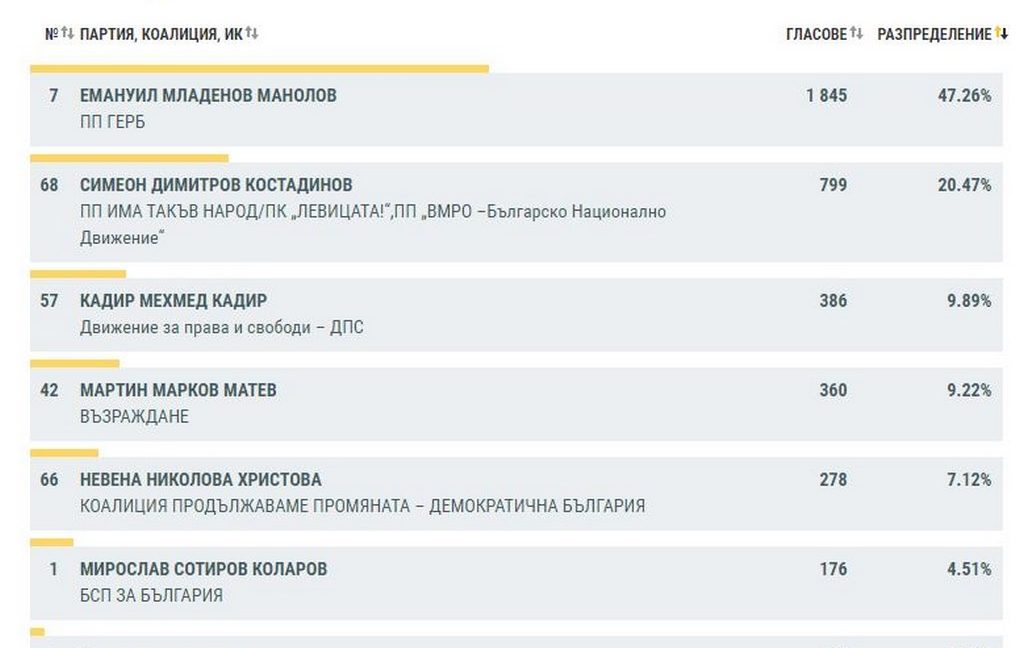Click the РАЗПРЕДЕЛЕНИЕ column header text
1020x648 pixels.
click(934, 34)
